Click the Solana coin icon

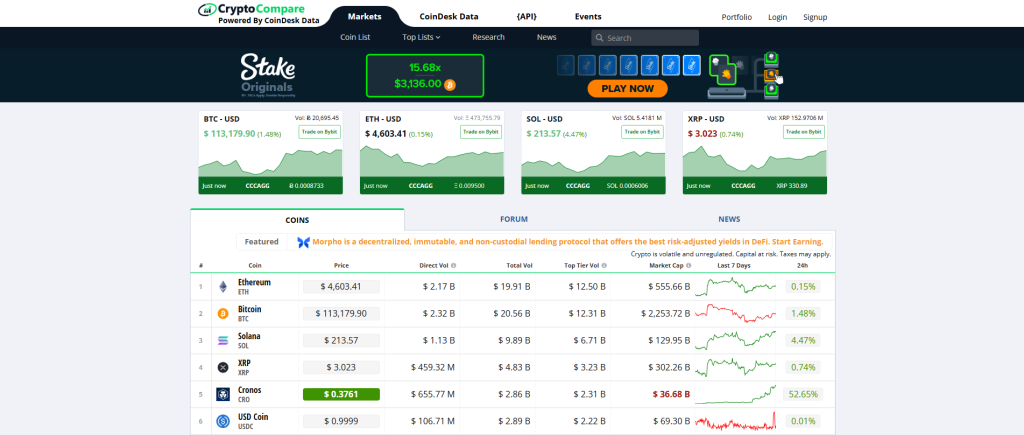click(x=223, y=340)
